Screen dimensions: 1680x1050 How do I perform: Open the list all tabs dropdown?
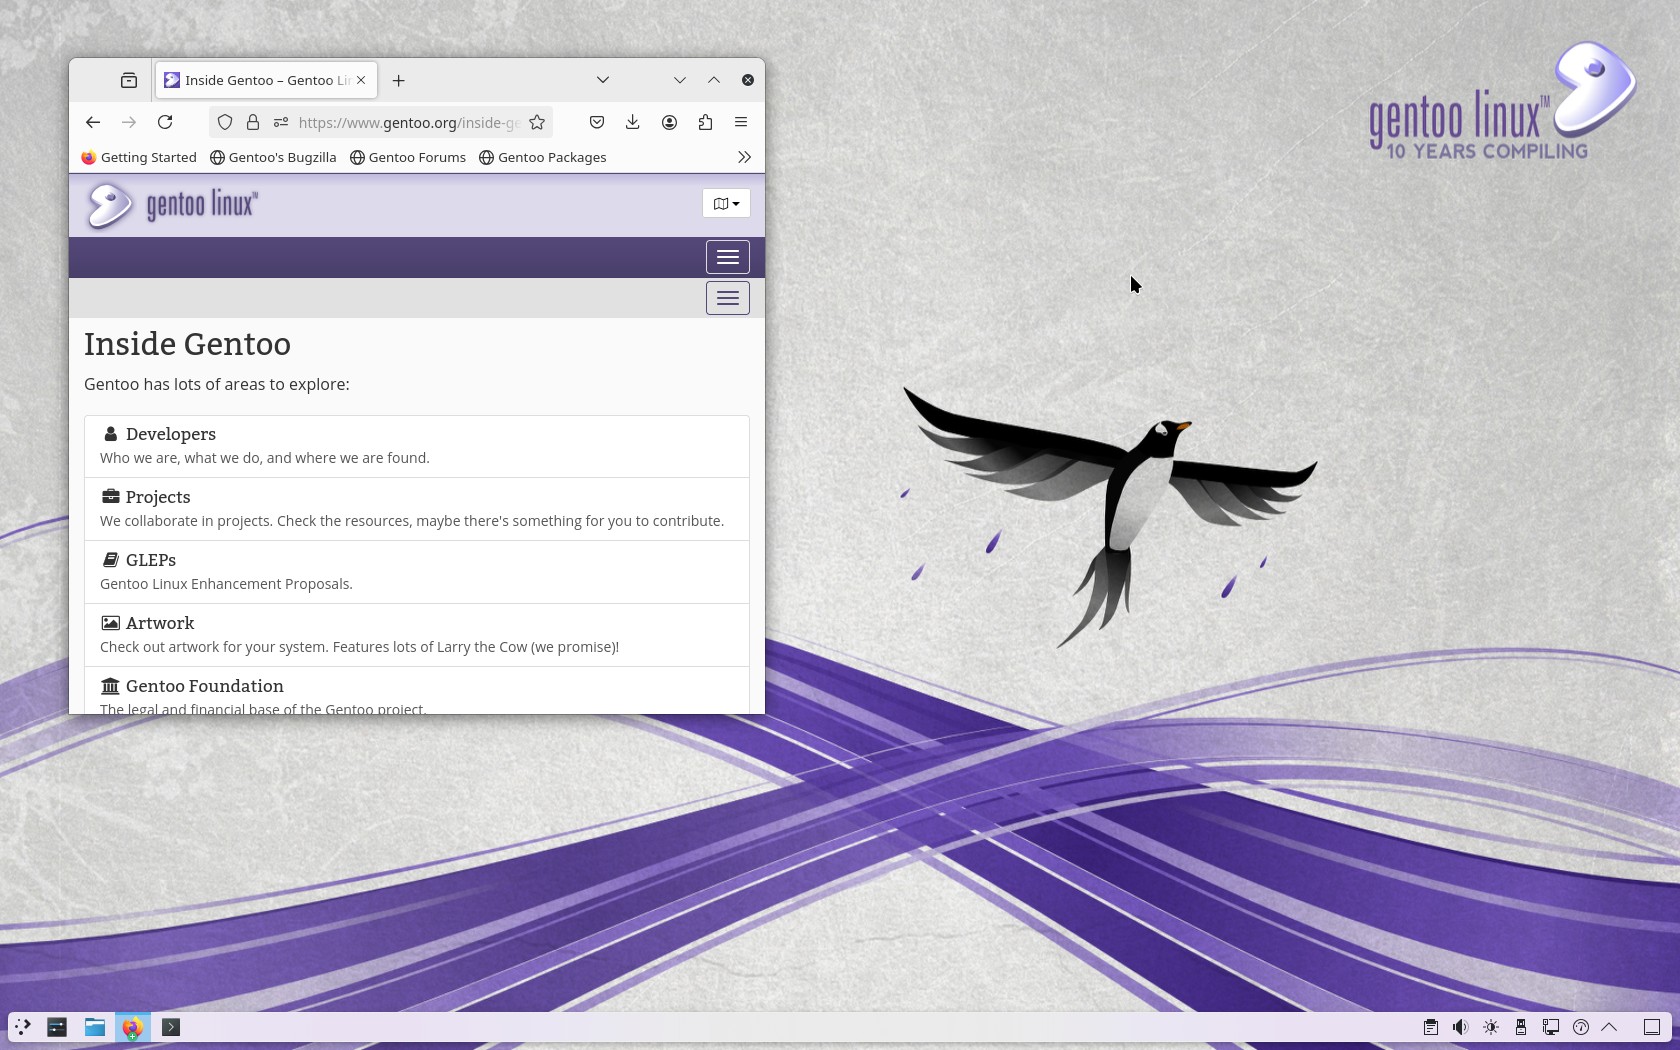click(603, 80)
